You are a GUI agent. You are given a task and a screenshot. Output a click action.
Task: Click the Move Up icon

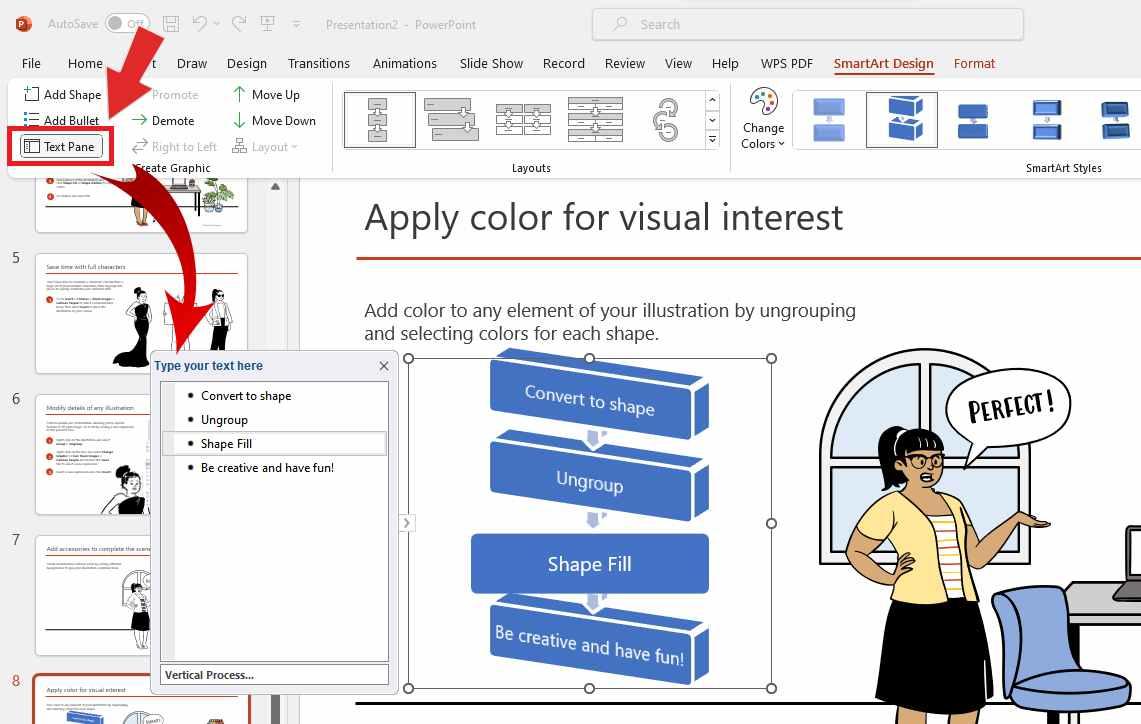pos(241,94)
